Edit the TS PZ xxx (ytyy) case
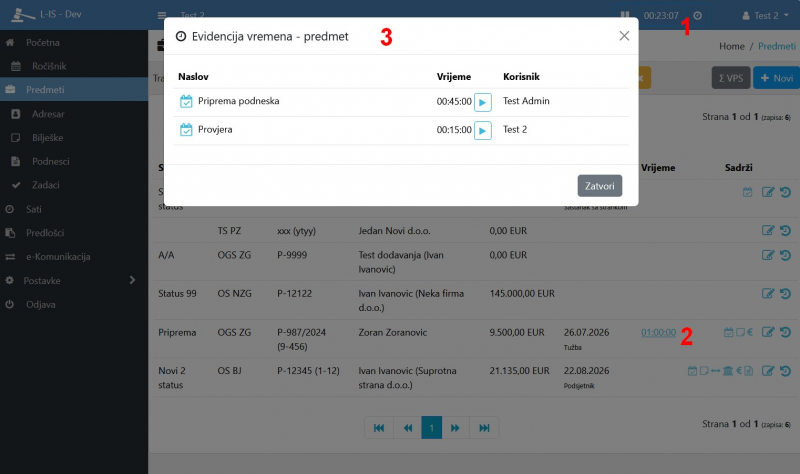This screenshot has height=474, width=800. click(x=768, y=231)
